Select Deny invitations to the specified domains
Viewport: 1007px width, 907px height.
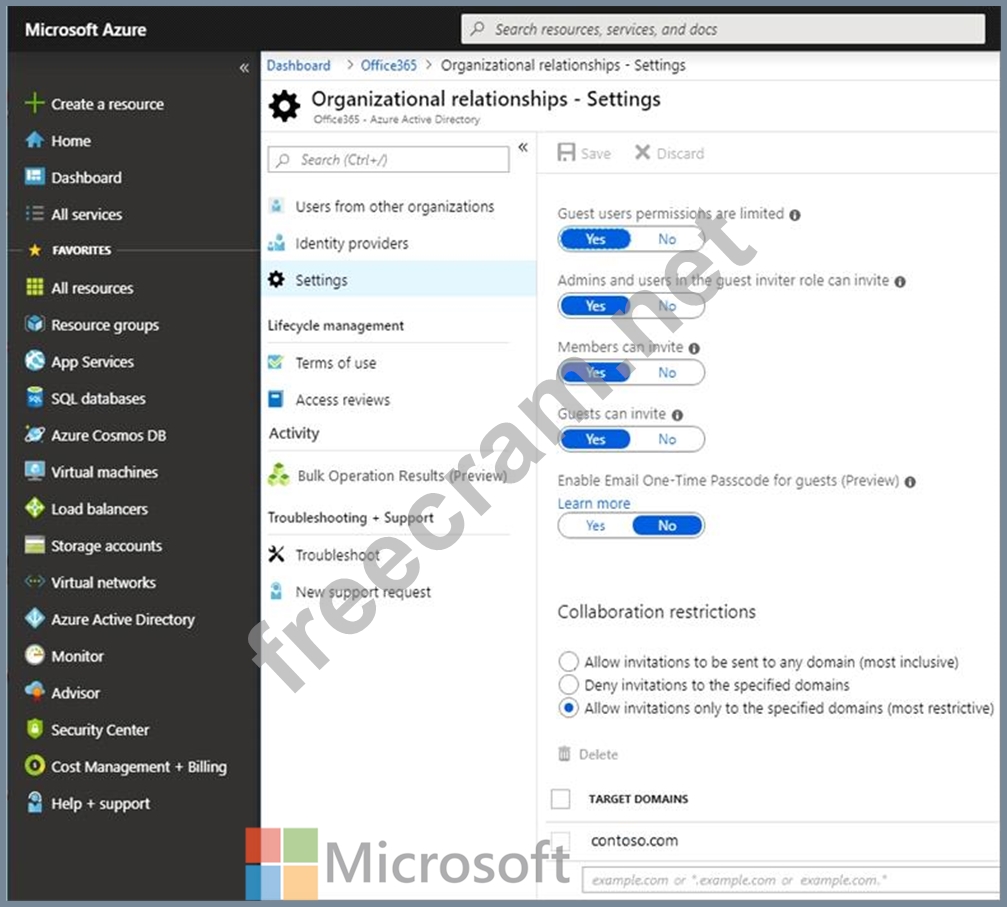568,685
